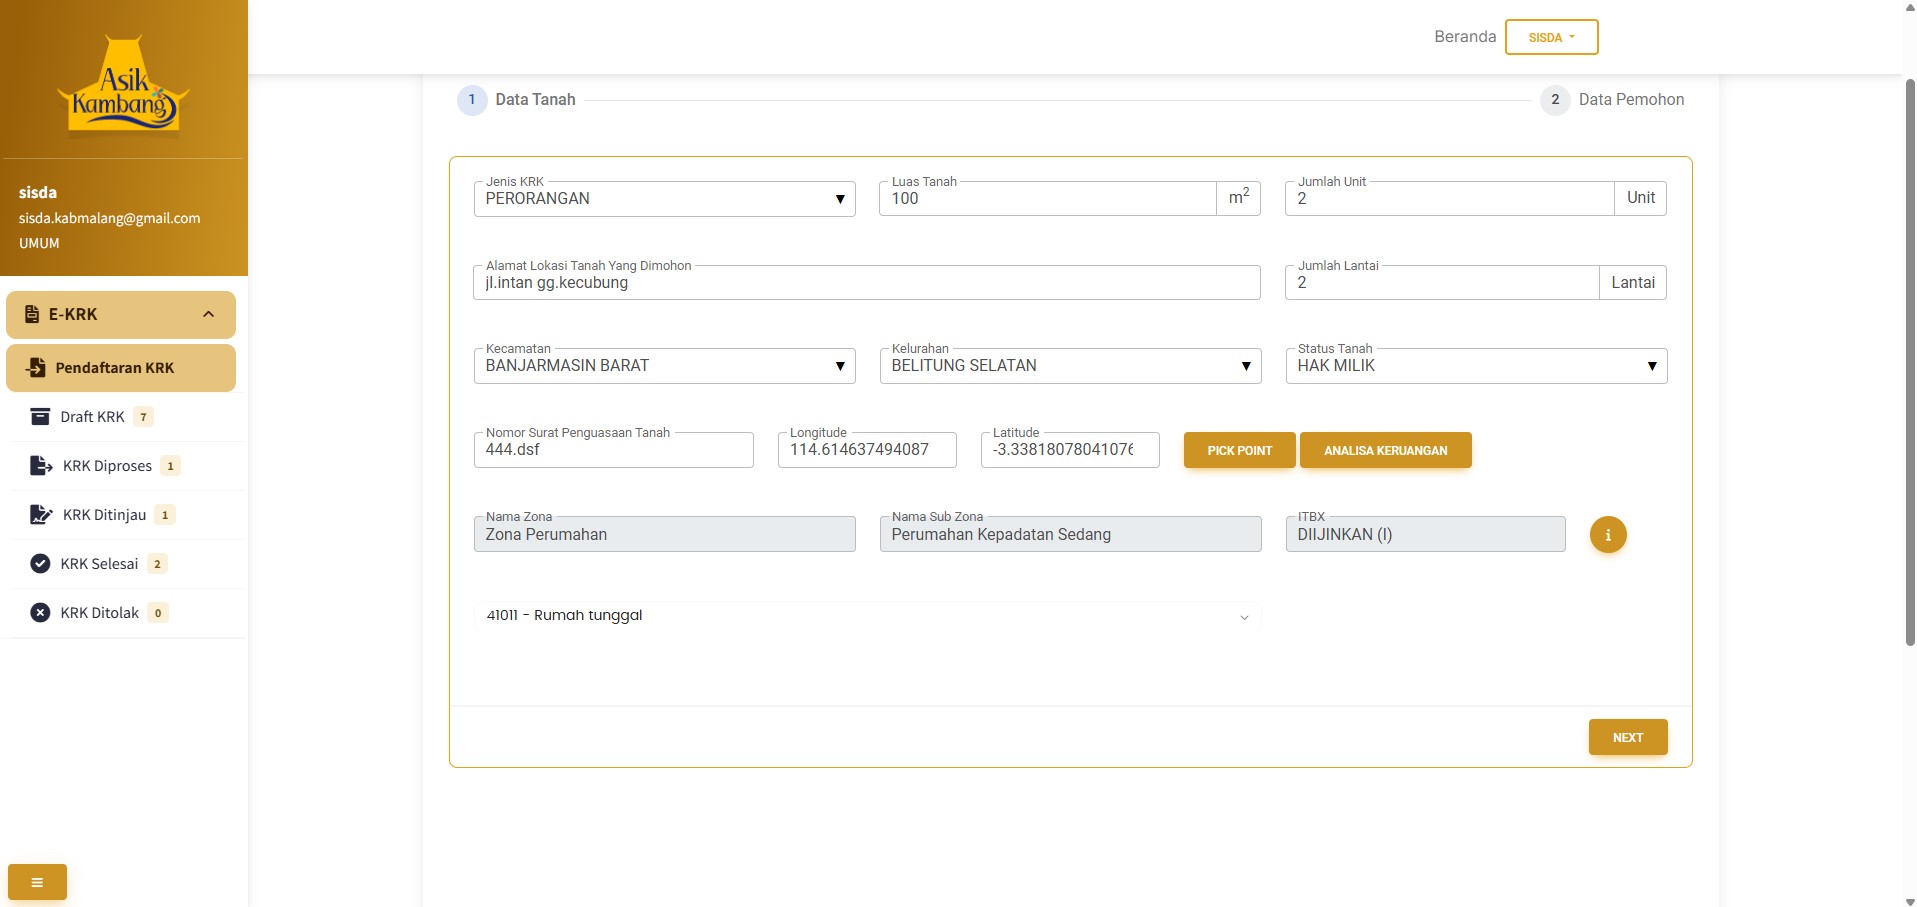Image resolution: width=1917 pixels, height=907 pixels.
Task: Open the Kecamatan dropdown
Action: pyautogui.click(x=664, y=366)
